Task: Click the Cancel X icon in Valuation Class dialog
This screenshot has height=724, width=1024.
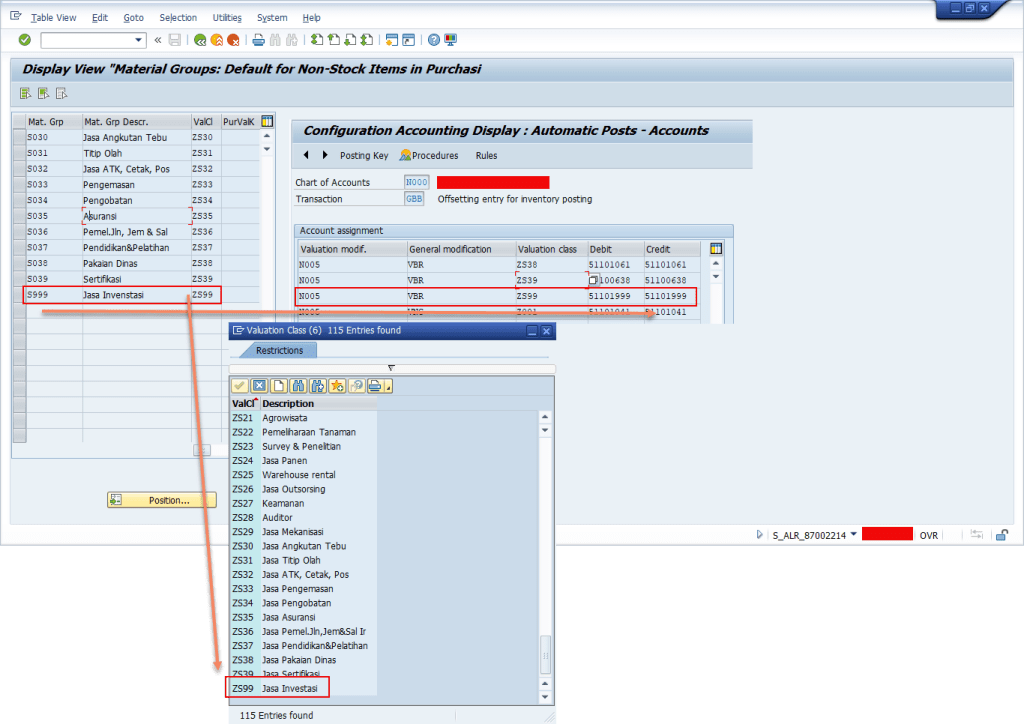Action: coord(259,386)
